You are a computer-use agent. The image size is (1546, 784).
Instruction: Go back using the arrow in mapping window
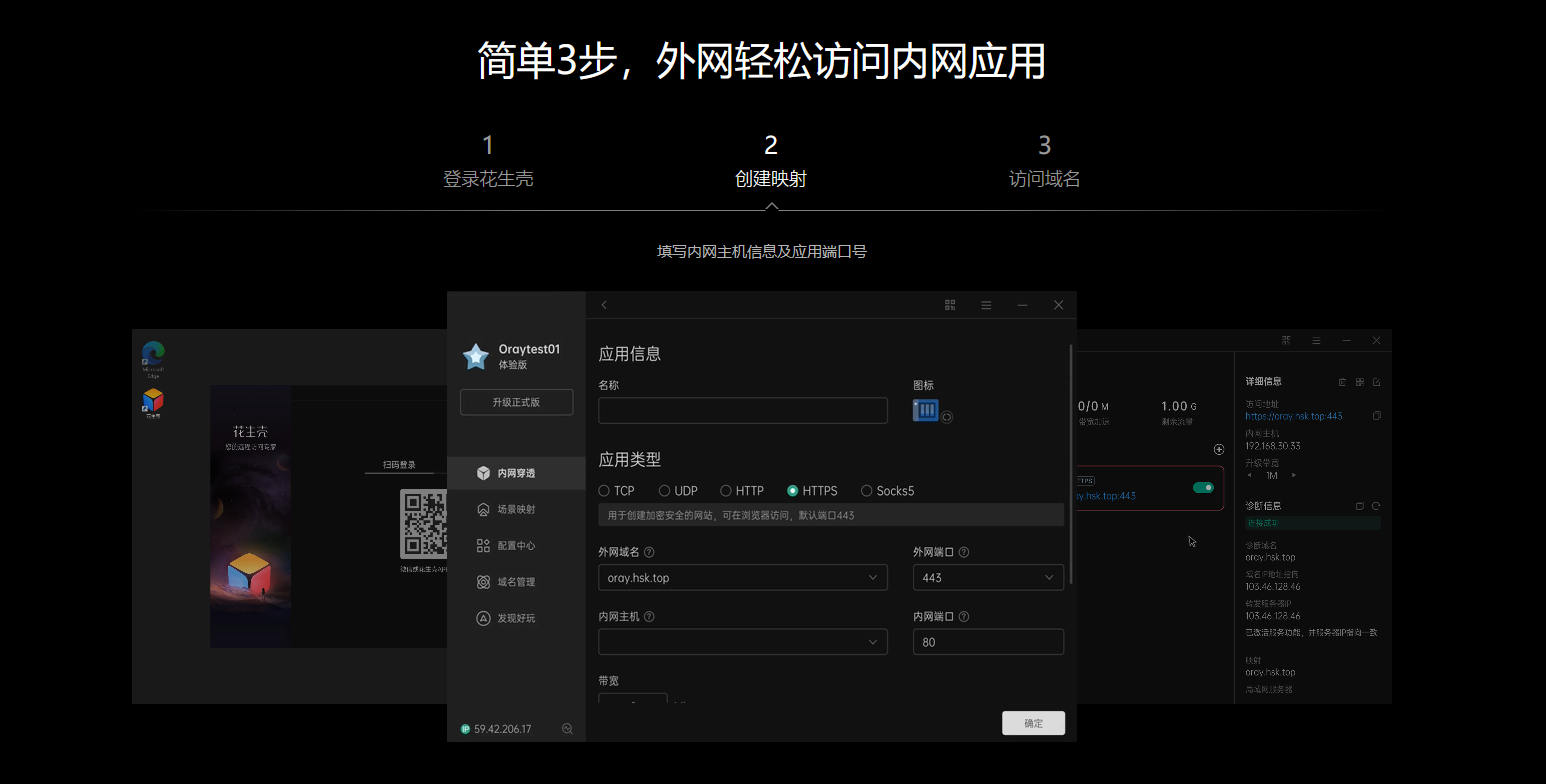pos(604,305)
